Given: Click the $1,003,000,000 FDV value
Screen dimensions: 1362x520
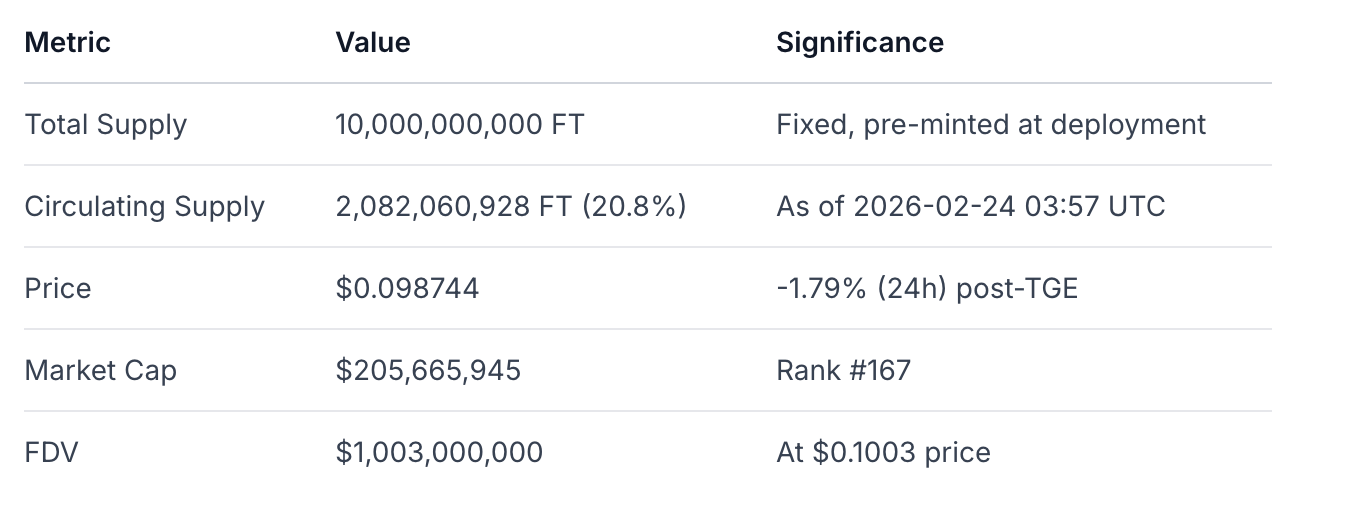Looking at the screenshot, I should click(439, 453).
